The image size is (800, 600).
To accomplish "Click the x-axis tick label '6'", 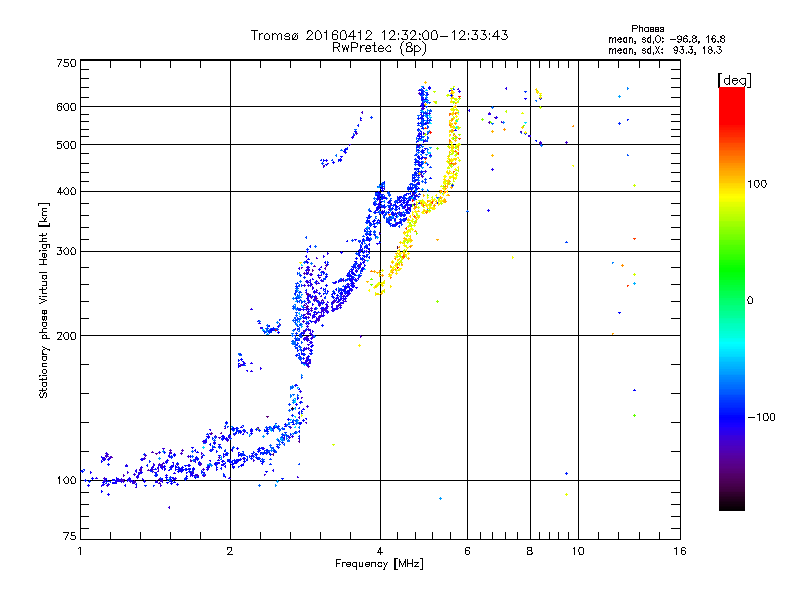I will pos(467,551).
